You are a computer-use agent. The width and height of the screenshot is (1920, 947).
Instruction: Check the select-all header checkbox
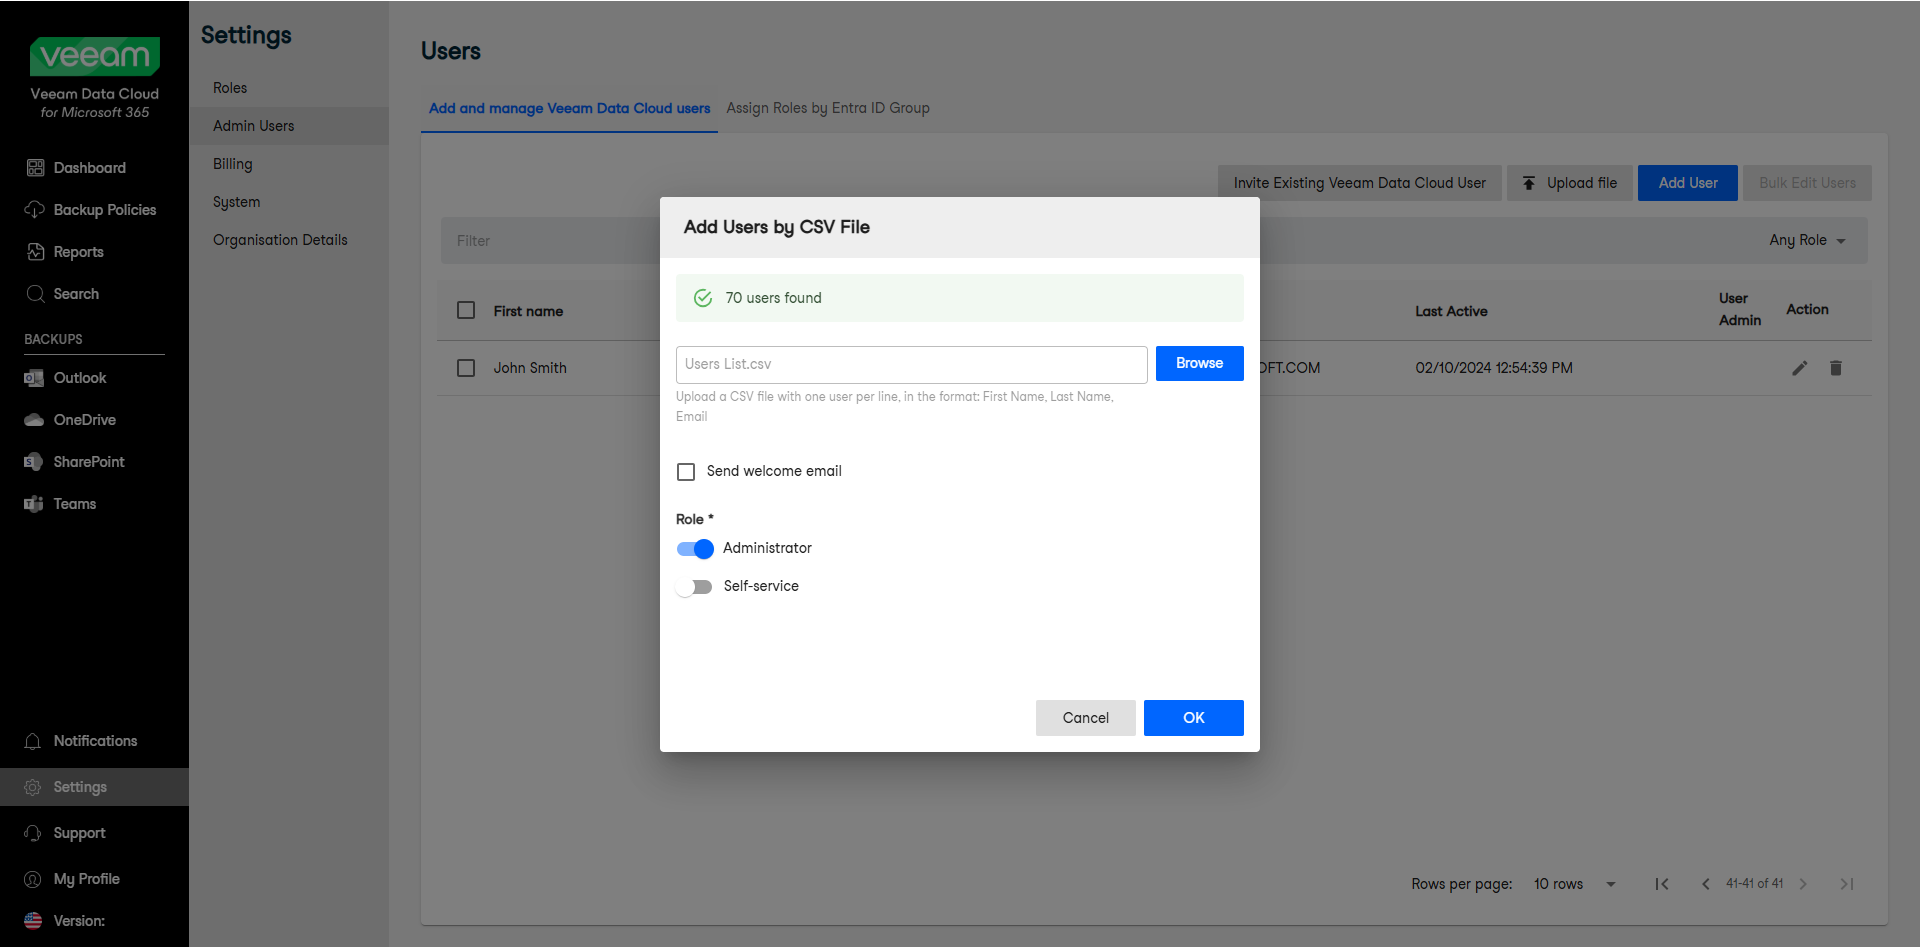click(466, 310)
